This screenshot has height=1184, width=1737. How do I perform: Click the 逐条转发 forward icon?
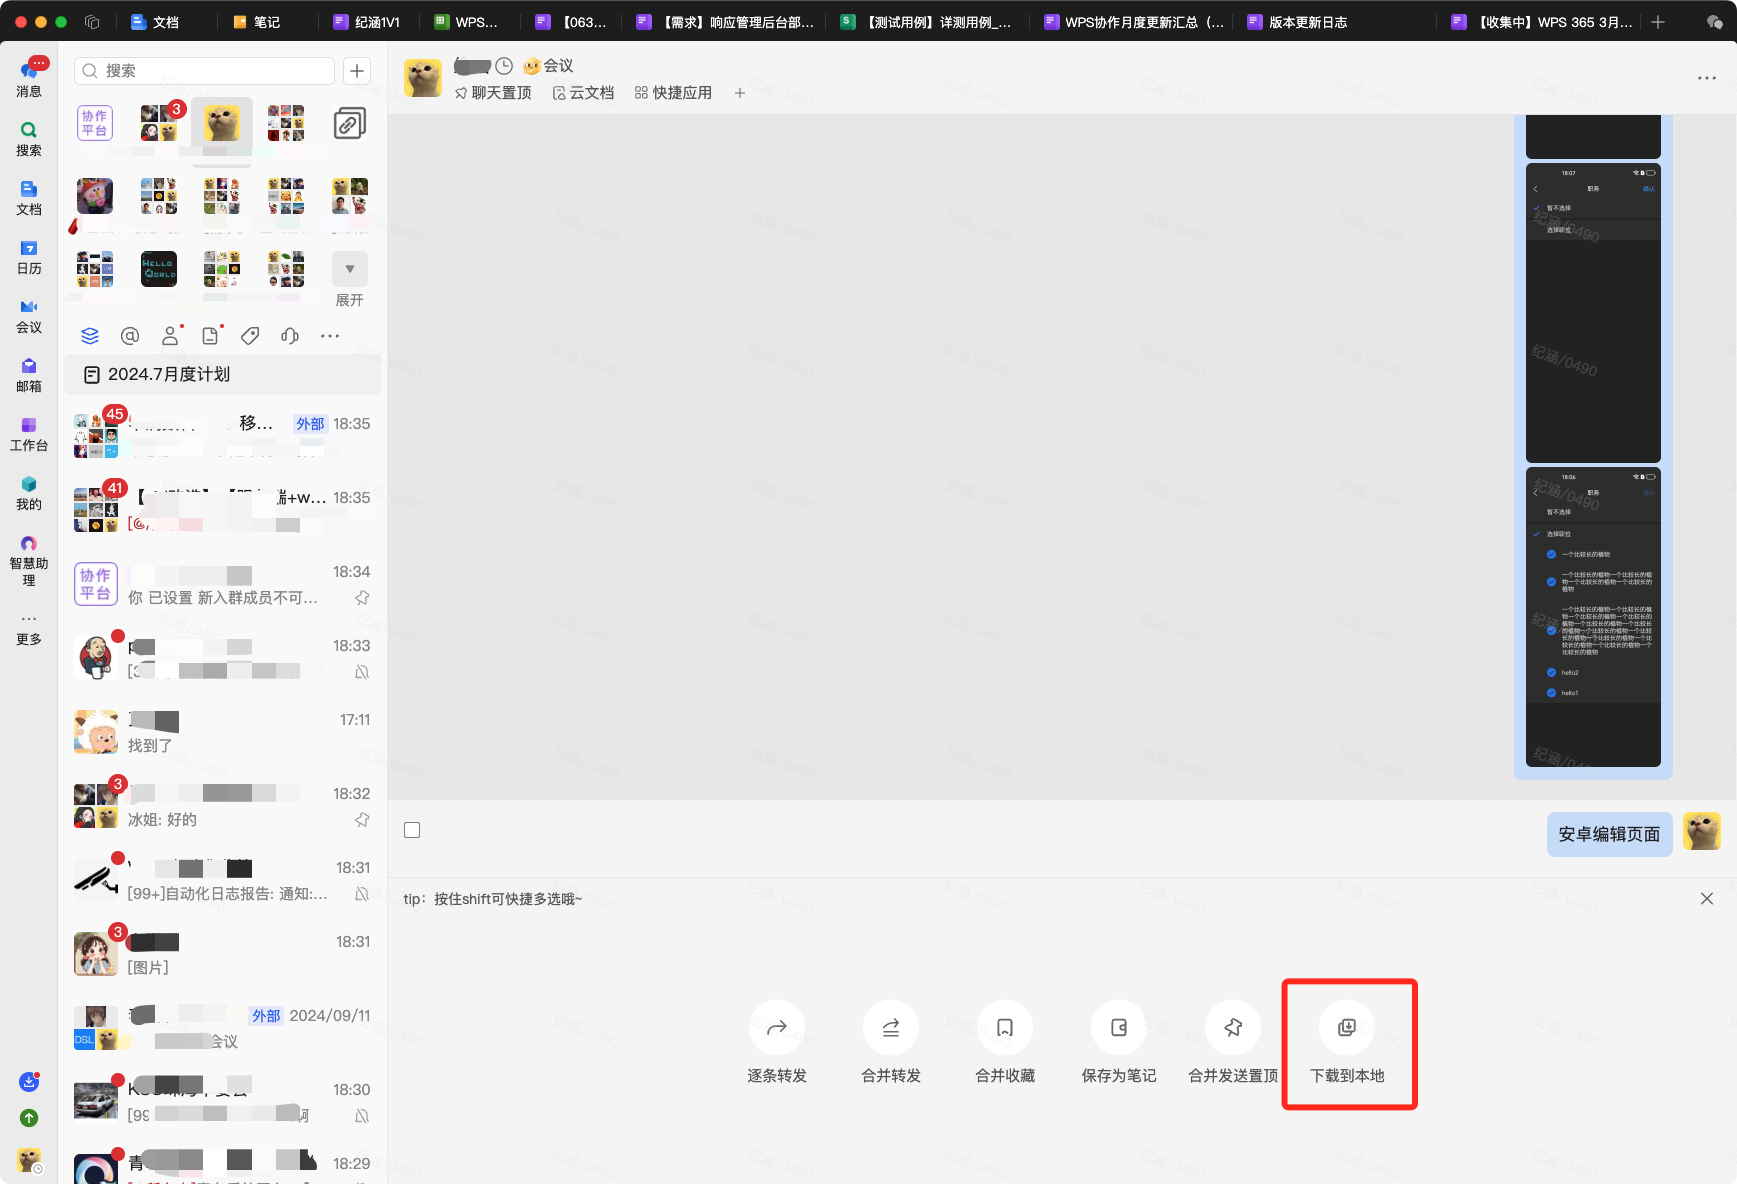(777, 1028)
